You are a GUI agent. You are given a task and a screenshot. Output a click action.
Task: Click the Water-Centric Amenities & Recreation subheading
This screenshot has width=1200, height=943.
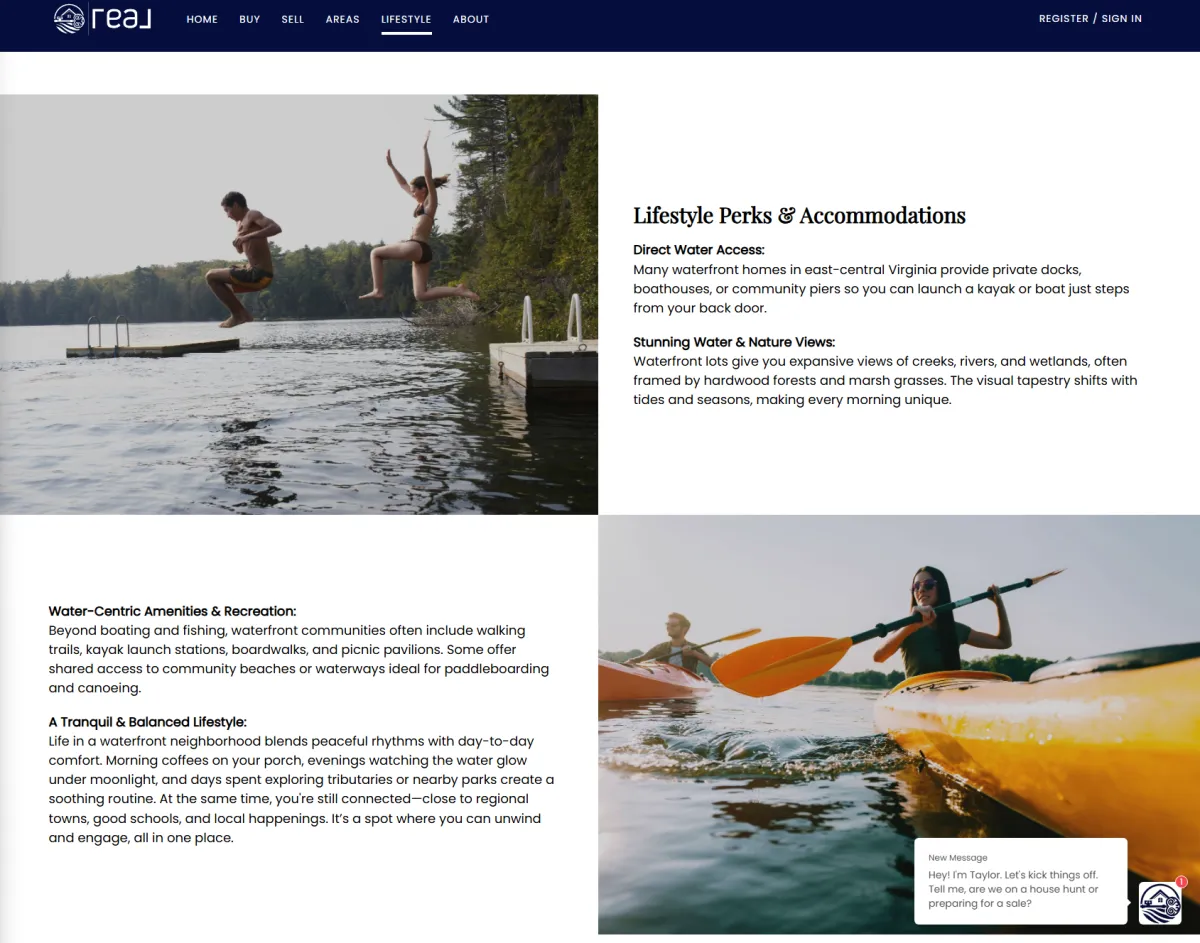(173, 611)
